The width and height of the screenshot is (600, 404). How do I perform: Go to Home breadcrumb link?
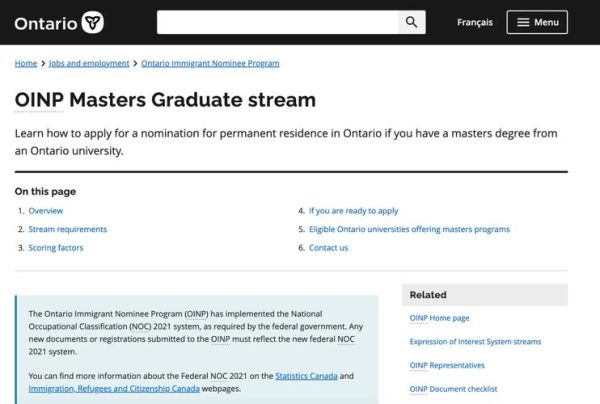point(26,63)
